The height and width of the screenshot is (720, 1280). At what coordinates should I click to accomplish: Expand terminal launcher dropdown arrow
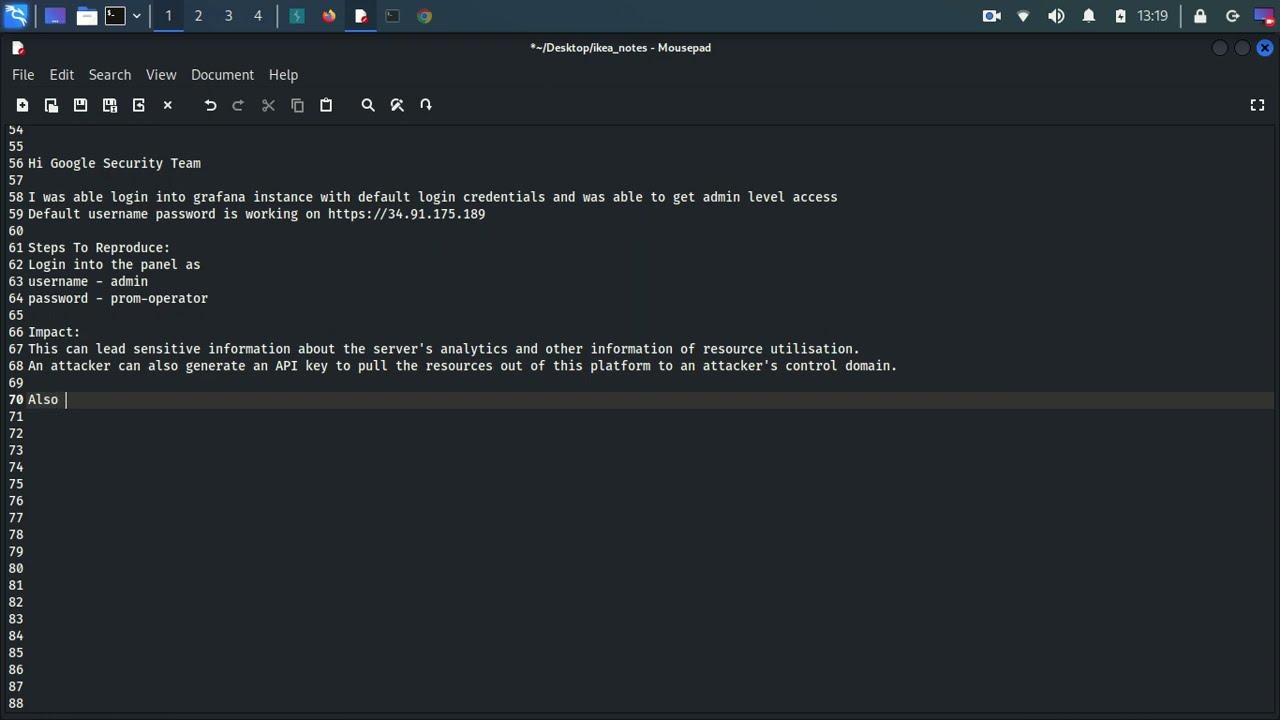point(137,16)
